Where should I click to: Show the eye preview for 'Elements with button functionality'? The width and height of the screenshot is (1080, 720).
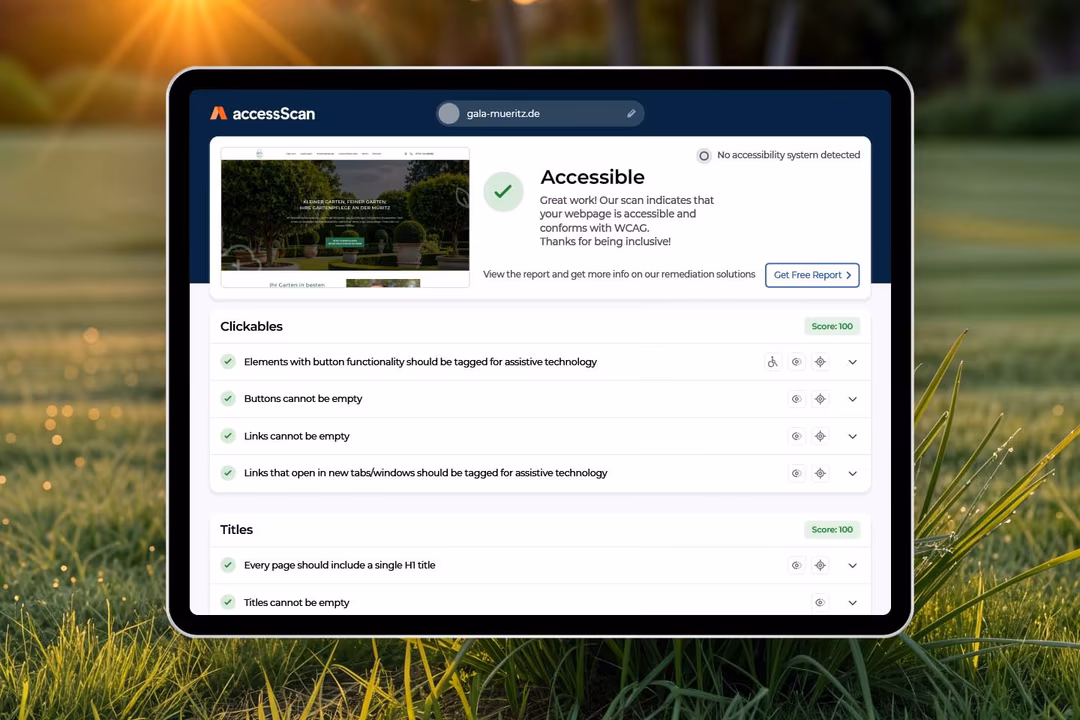(796, 361)
